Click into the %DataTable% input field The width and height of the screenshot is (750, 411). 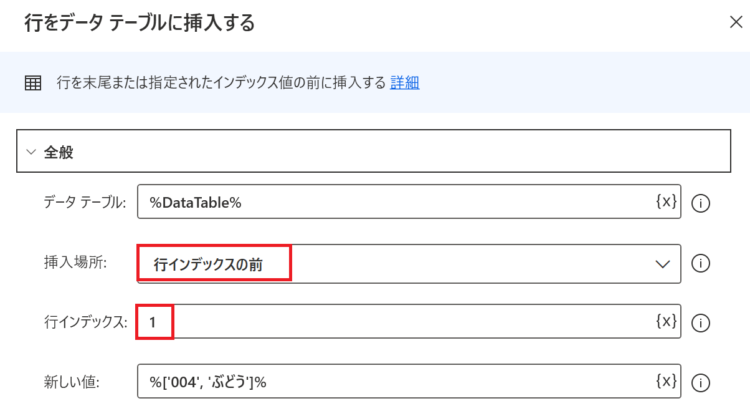click(409, 202)
